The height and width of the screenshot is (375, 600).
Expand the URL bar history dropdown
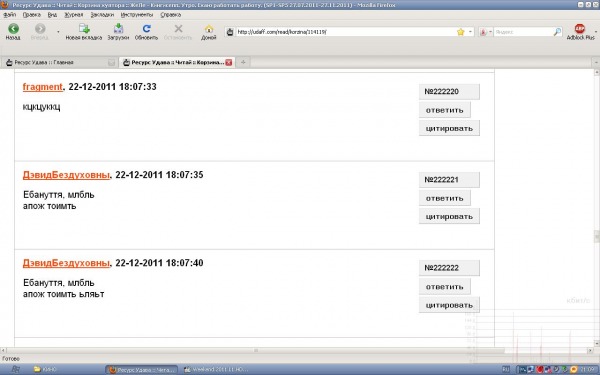click(x=470, y=32)
